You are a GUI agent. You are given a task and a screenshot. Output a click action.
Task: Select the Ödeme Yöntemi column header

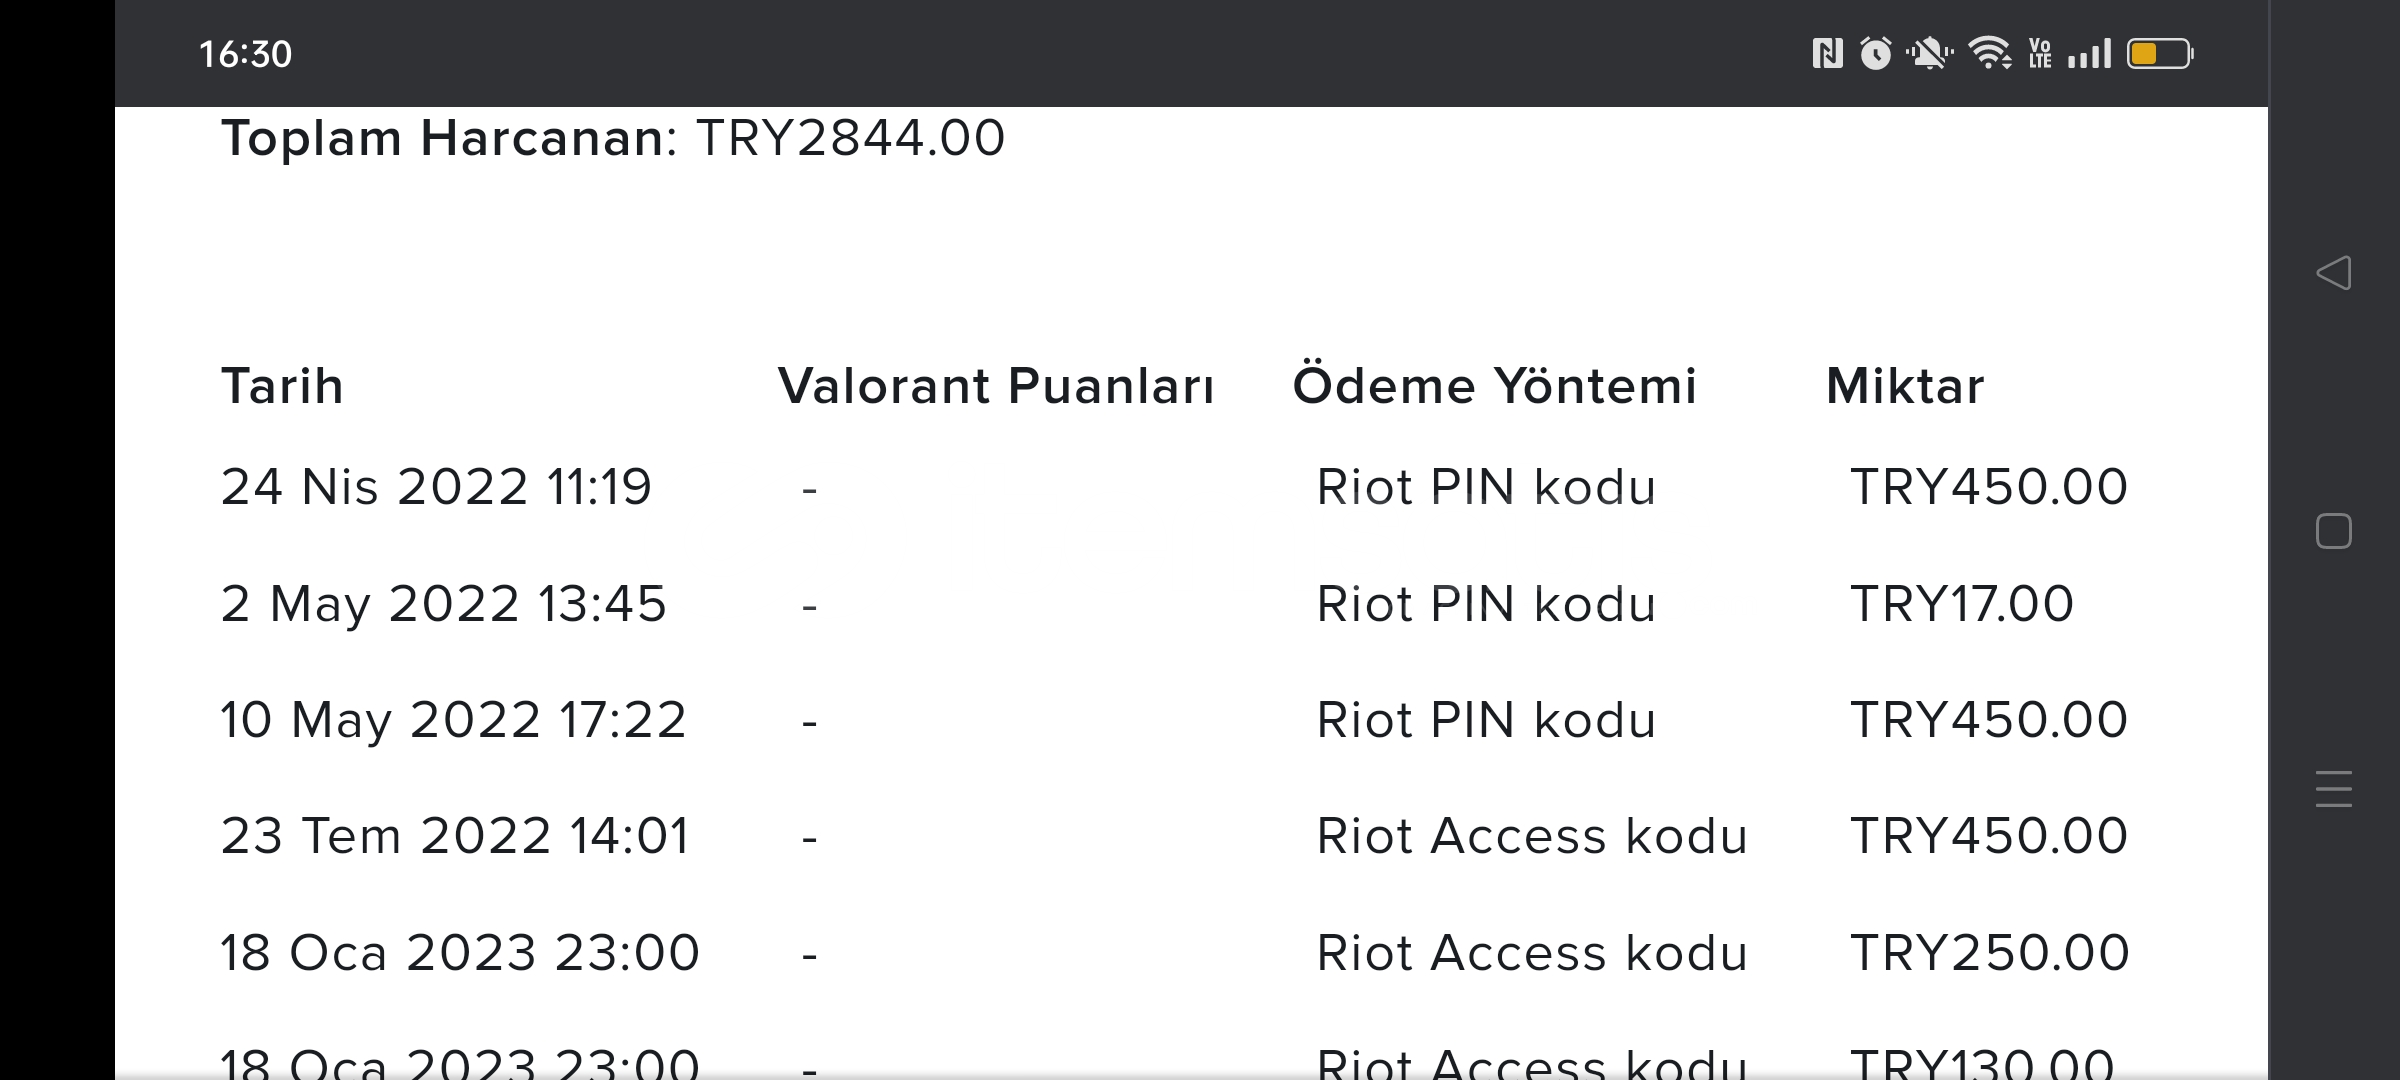[x=1495, y=386]
